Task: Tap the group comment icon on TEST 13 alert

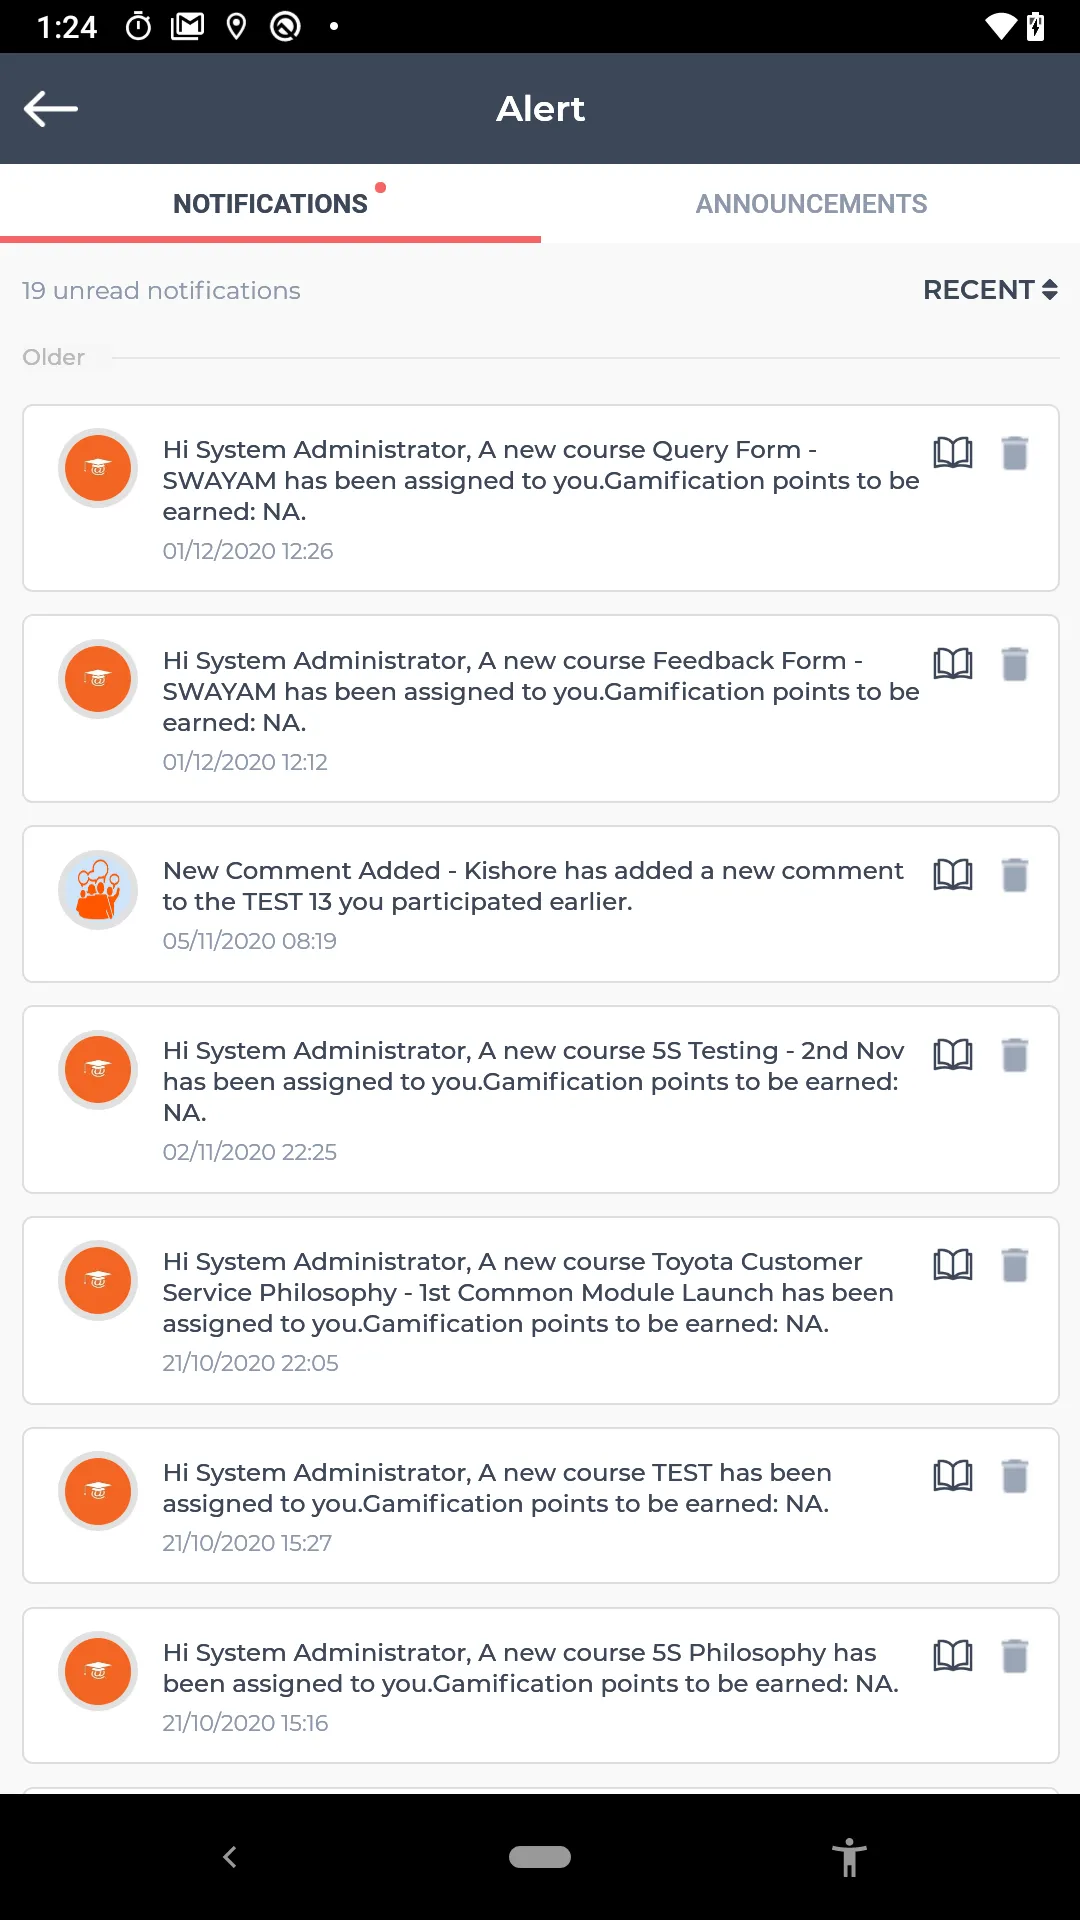Action: (97, 889)
